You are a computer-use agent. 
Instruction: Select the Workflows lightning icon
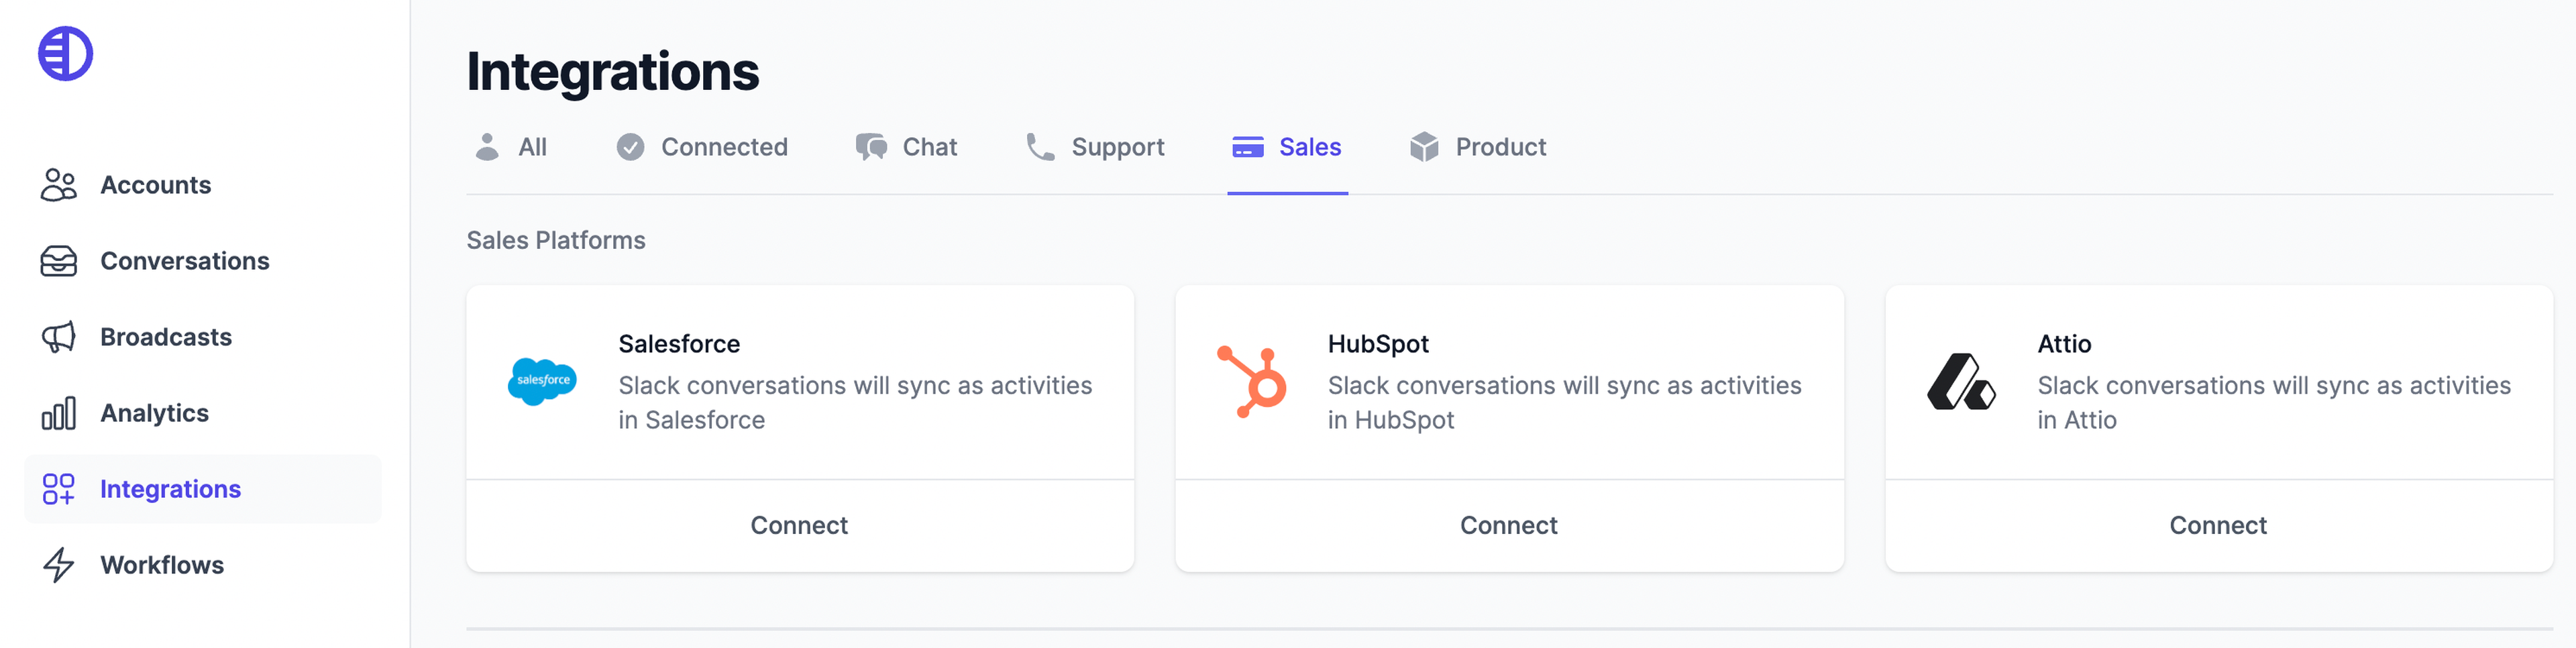point(58,565)
